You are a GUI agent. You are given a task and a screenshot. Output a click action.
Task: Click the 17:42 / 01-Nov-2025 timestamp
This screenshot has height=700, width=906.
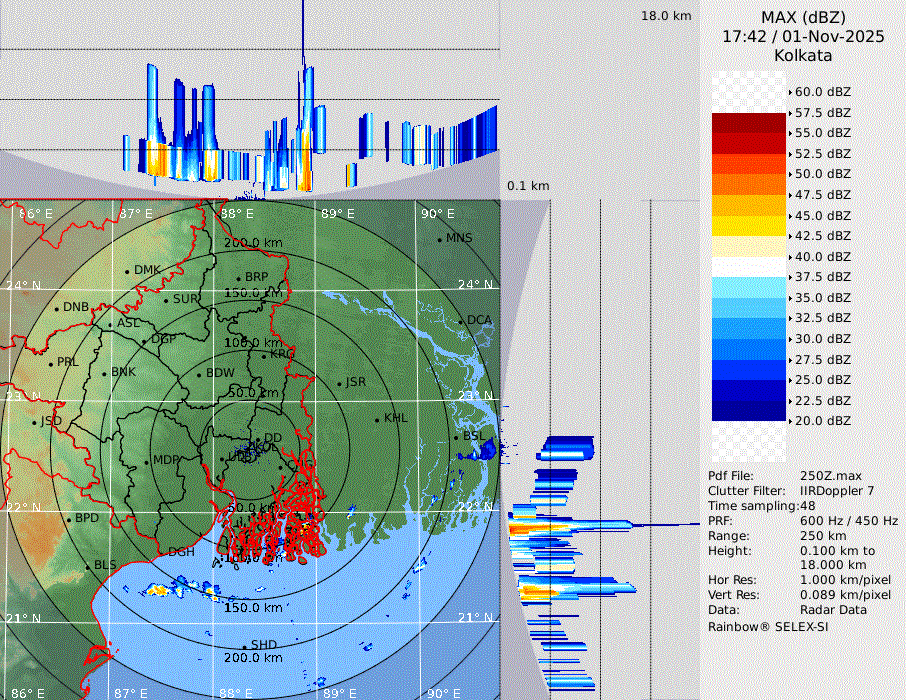[803, 36]
